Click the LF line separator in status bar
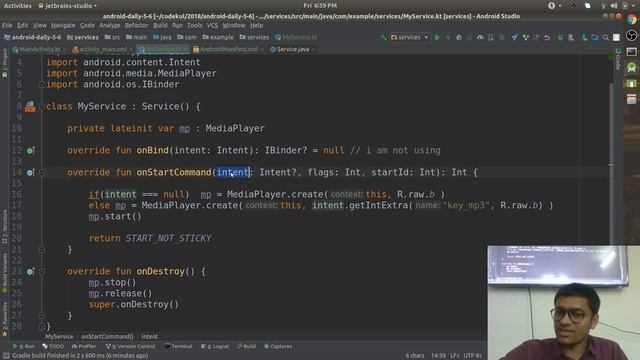 tap(454, 356)
